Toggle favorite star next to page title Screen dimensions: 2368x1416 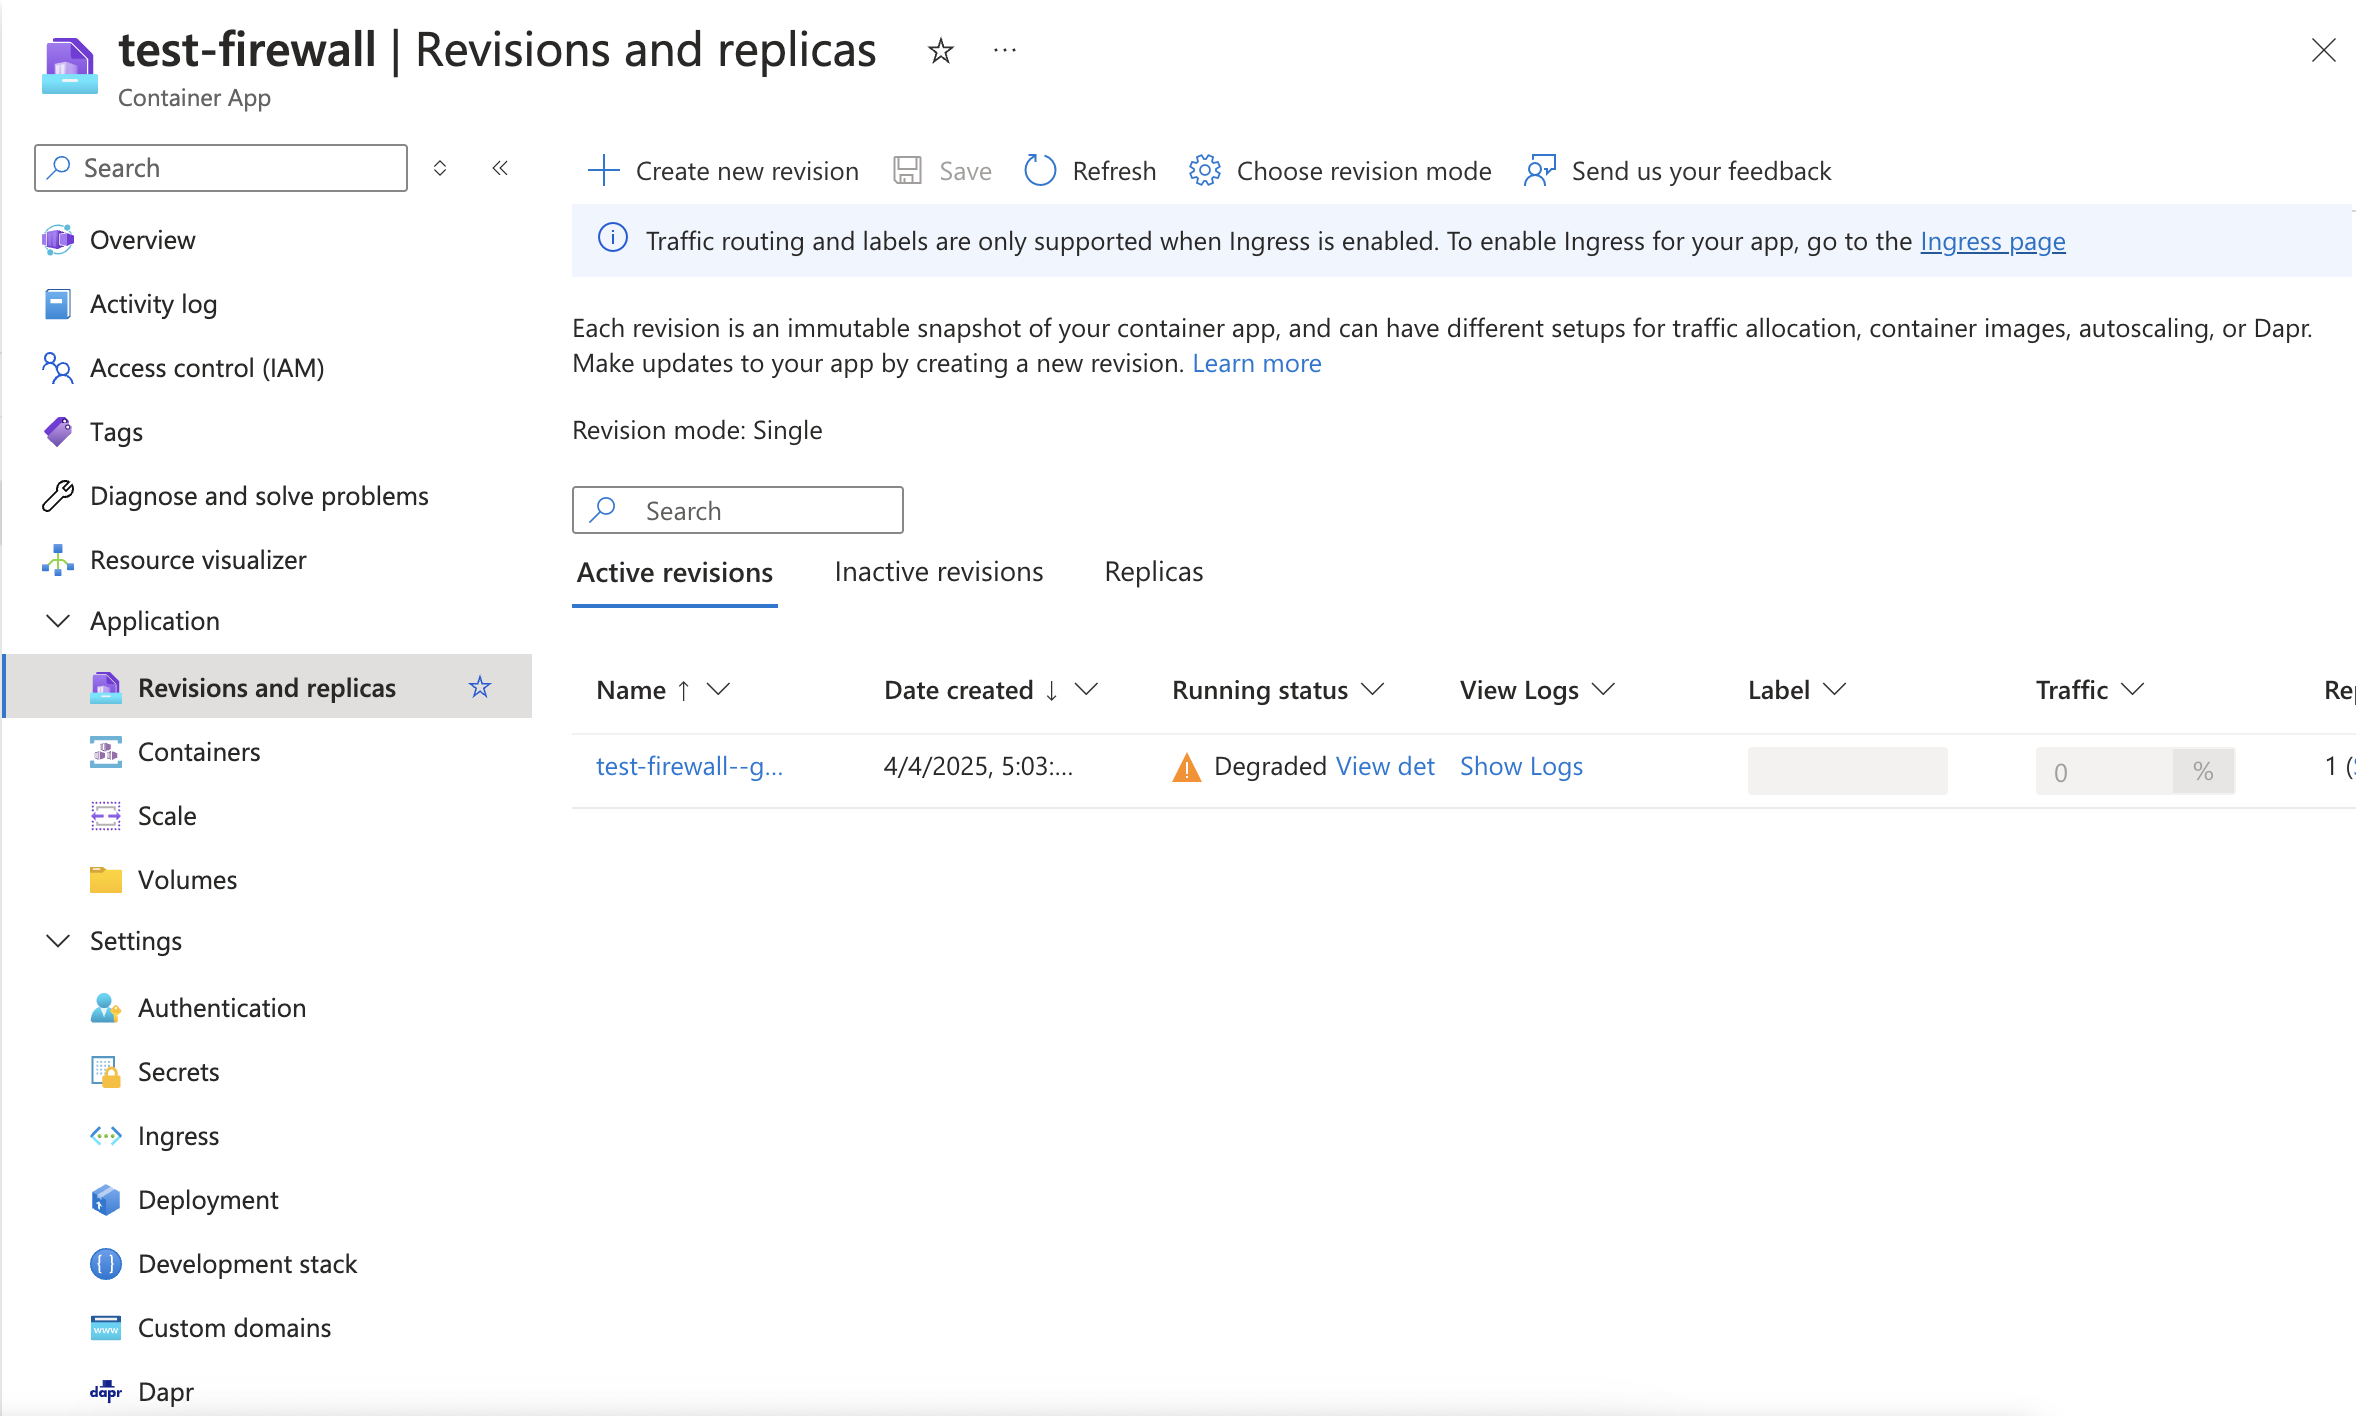pos(940,50)
